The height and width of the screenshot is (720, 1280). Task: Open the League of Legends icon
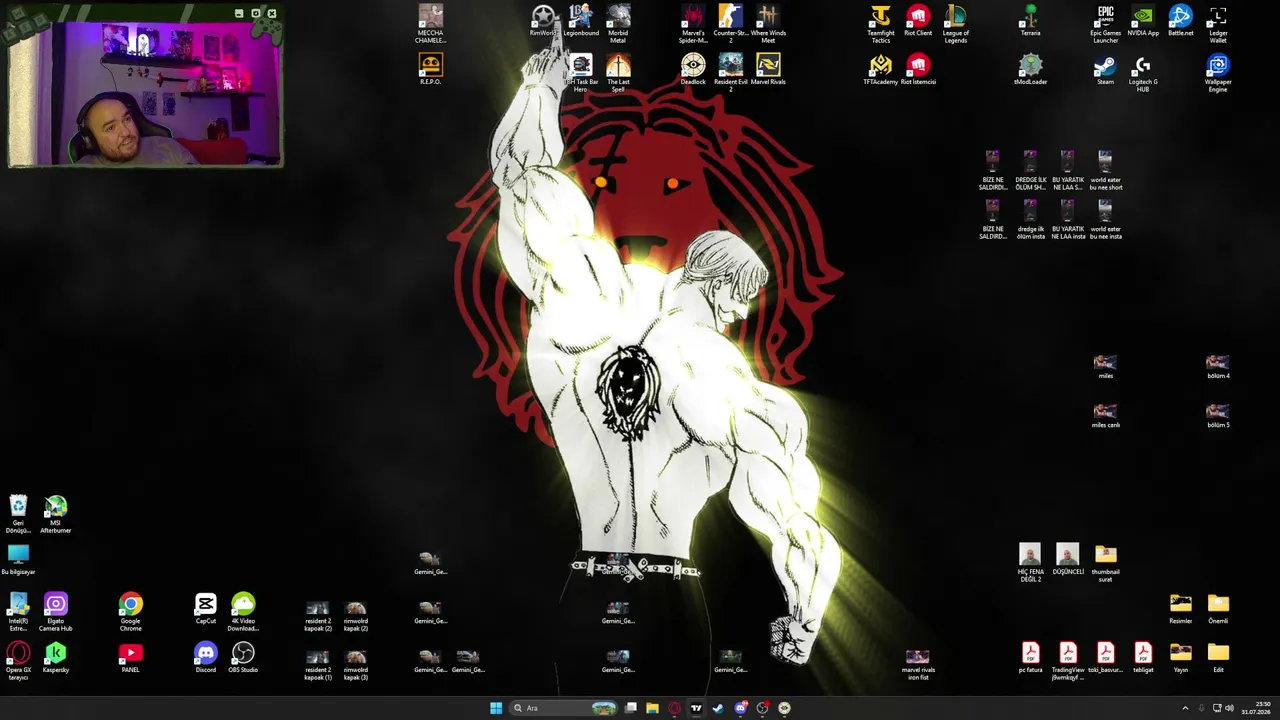click(x=955, y=24)
